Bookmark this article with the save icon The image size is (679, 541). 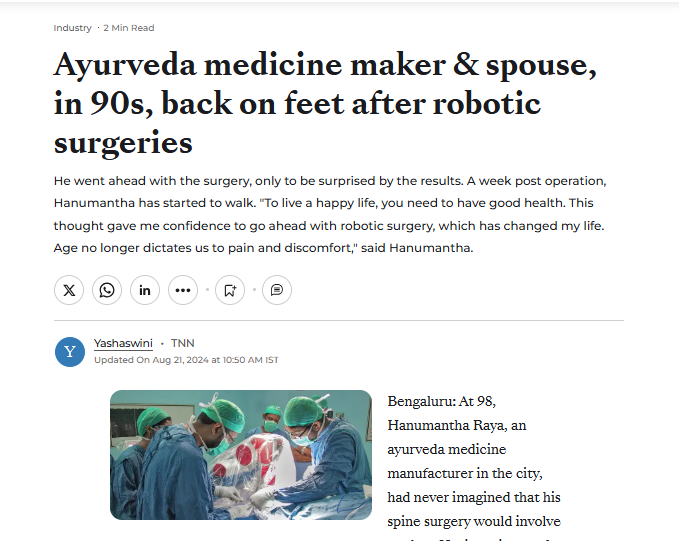pos(230,290)
